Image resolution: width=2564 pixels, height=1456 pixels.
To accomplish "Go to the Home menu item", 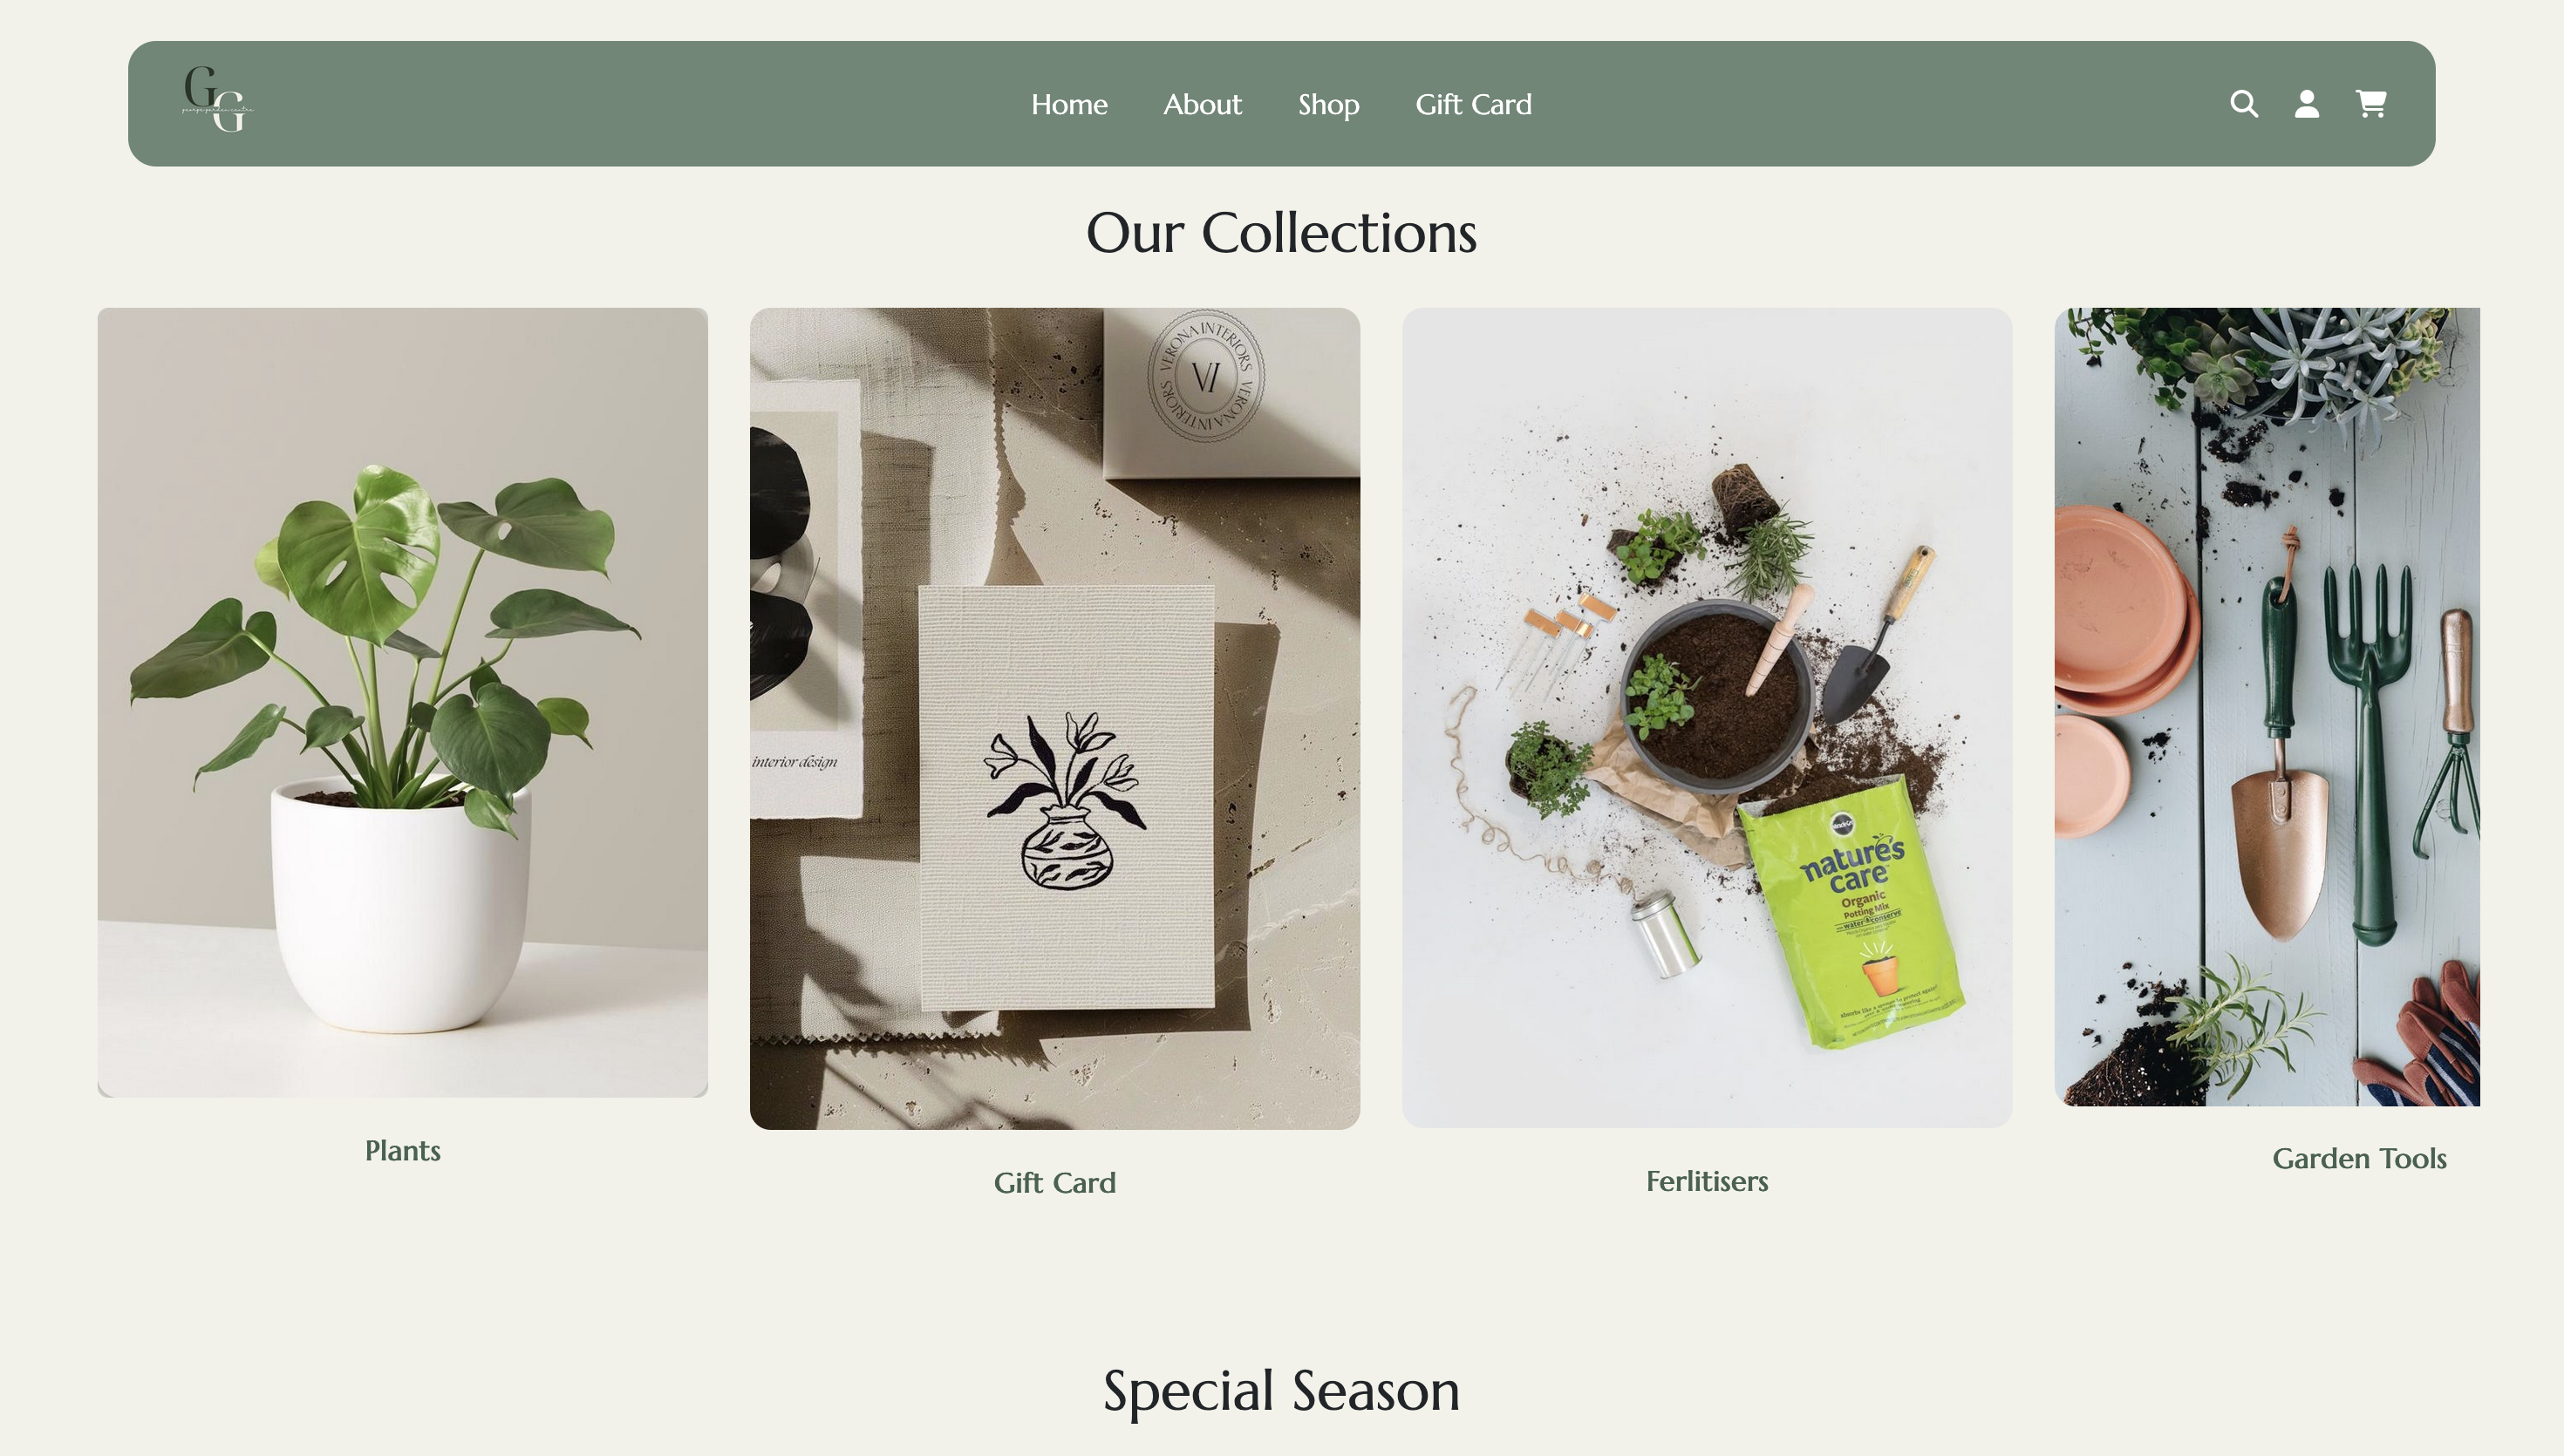I will (1069, 104).
